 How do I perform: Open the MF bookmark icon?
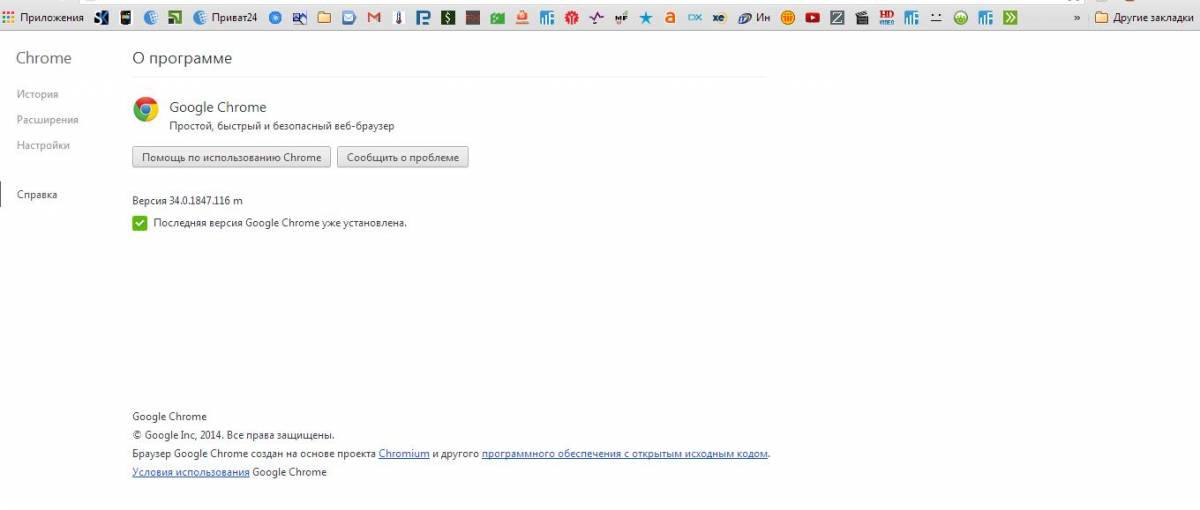click(621, 17)
